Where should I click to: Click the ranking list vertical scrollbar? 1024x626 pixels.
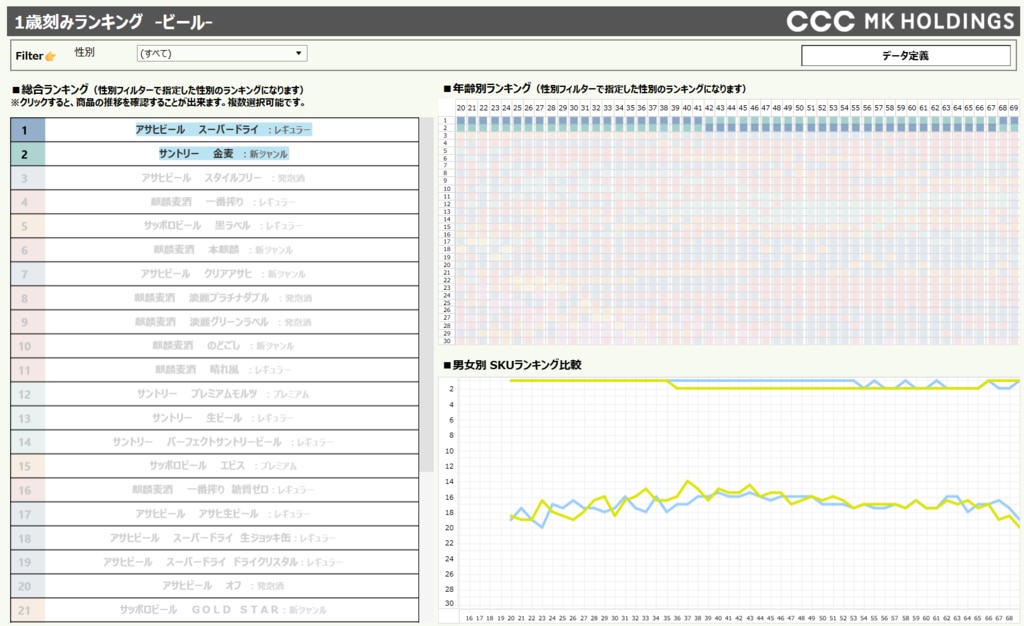[x=427, y=295]
